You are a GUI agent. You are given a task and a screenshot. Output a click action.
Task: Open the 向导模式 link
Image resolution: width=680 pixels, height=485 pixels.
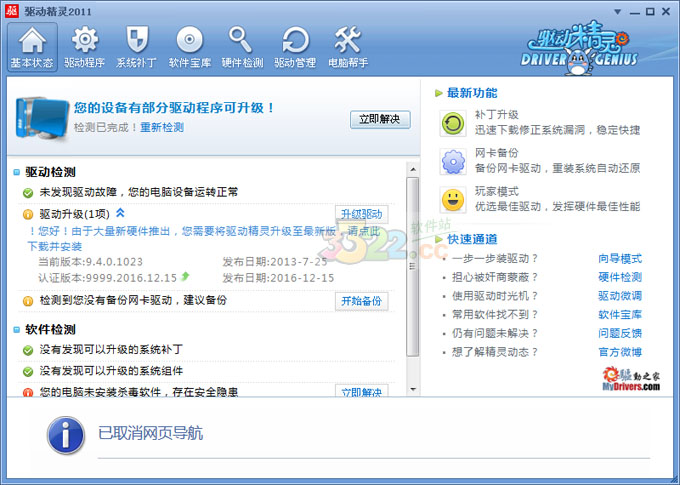click(620, 259)
